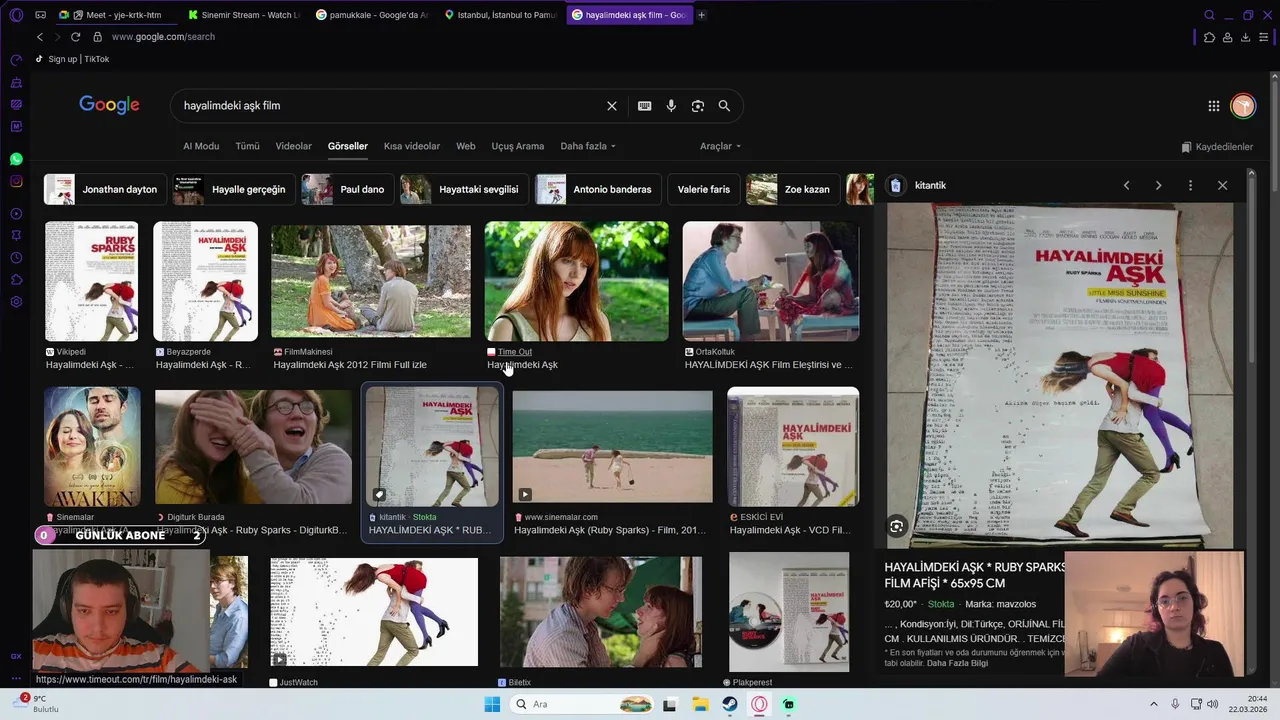1280x720 pixels.
Task: Click the address bar URL
Action: click(x=163, y=37)
